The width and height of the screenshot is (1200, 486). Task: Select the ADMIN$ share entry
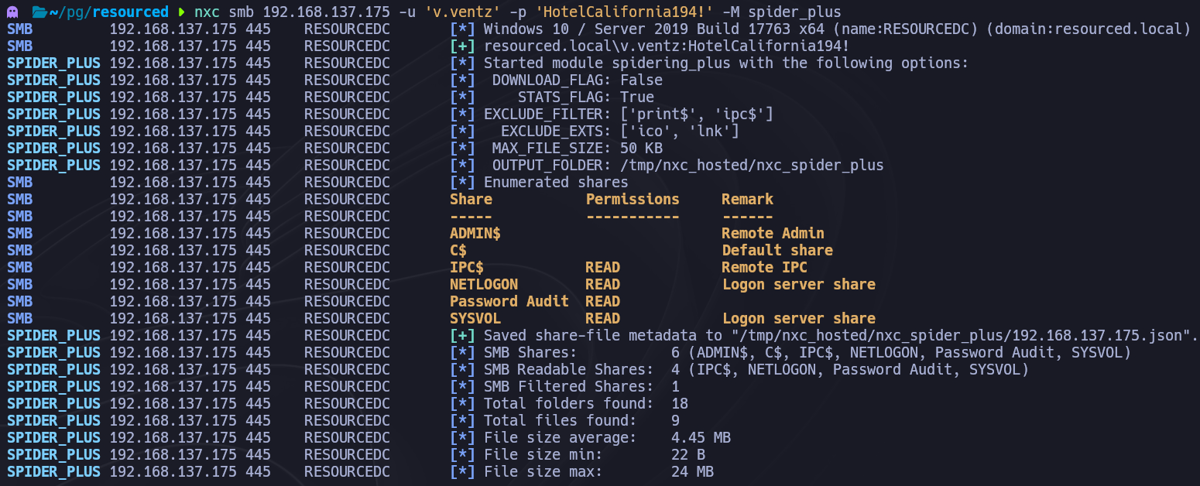coord(475,233)
